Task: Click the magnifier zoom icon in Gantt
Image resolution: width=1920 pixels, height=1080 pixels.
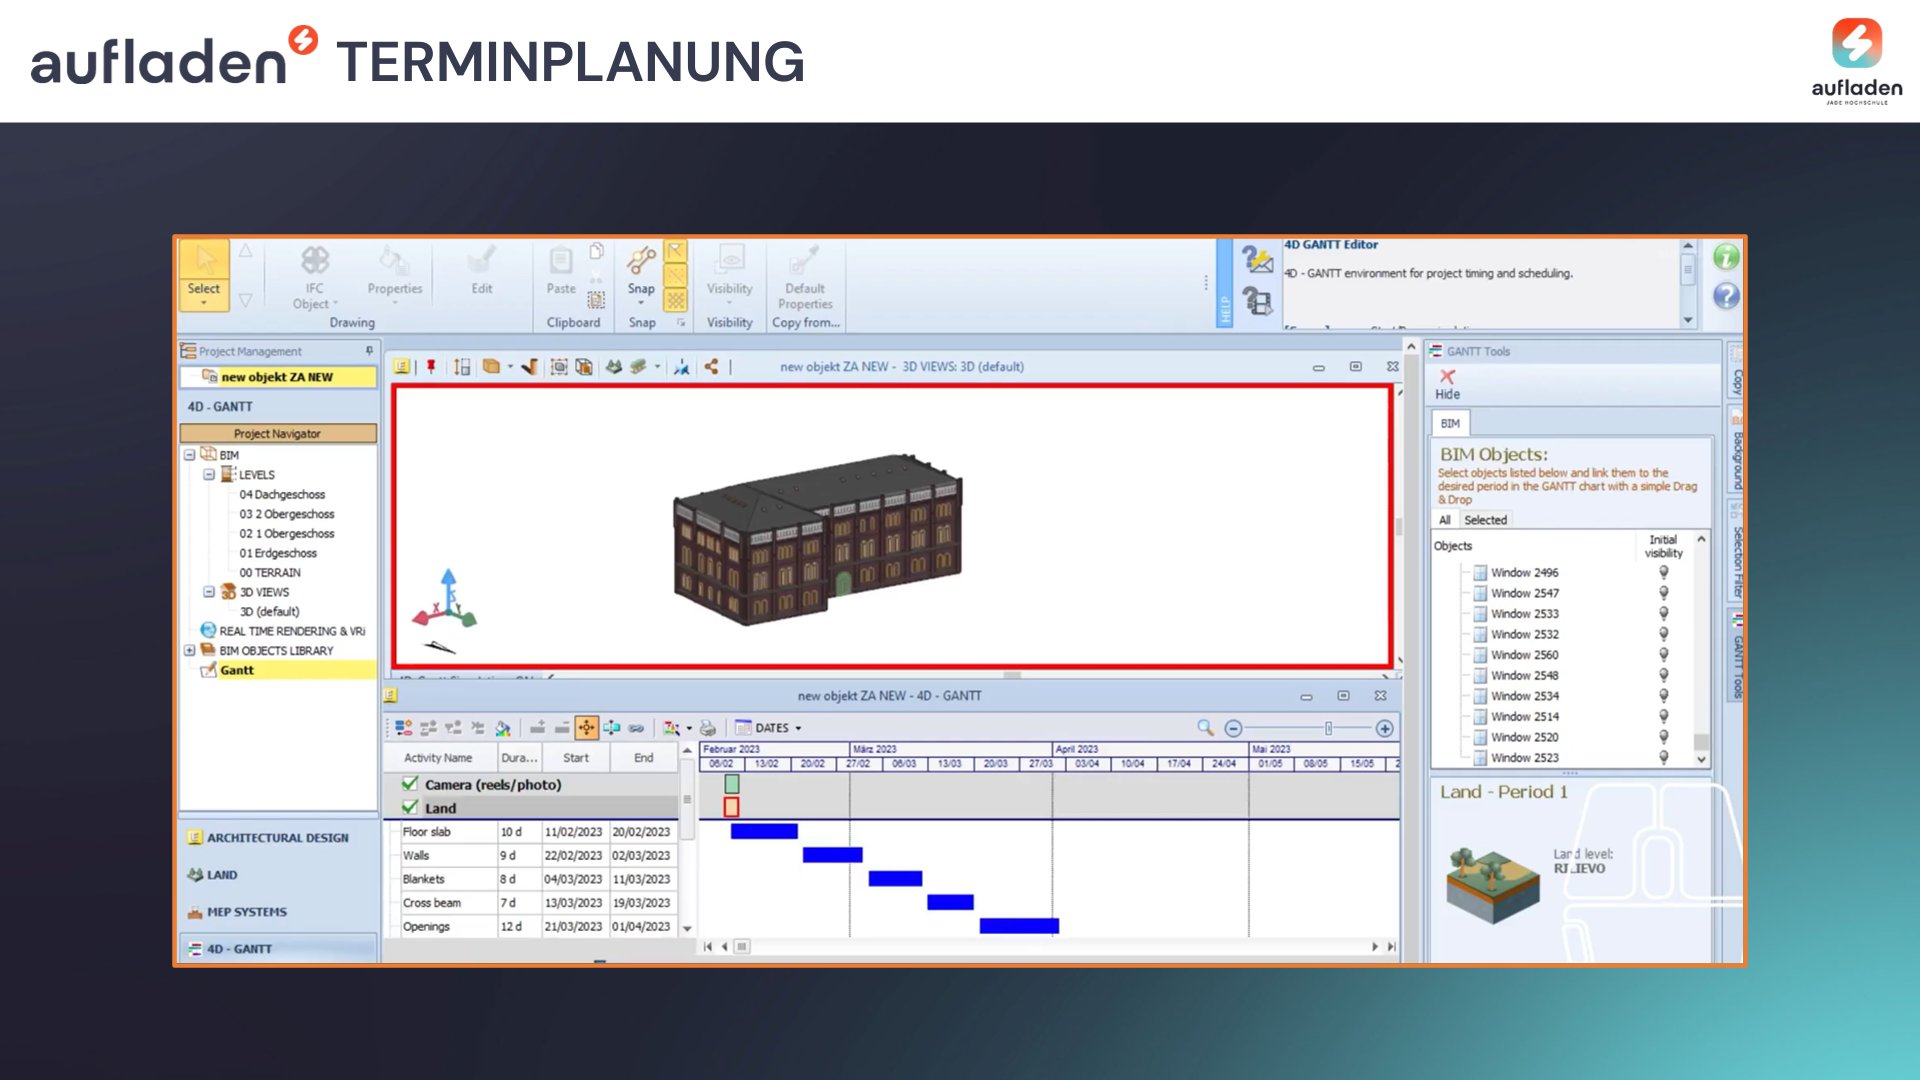Action: pos(1205,728)
